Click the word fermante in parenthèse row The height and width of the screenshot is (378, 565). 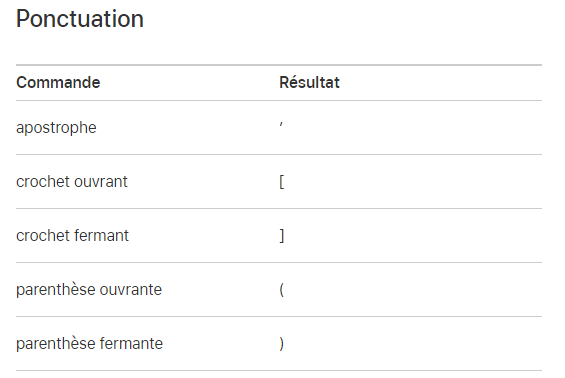[x=131, y=344]
